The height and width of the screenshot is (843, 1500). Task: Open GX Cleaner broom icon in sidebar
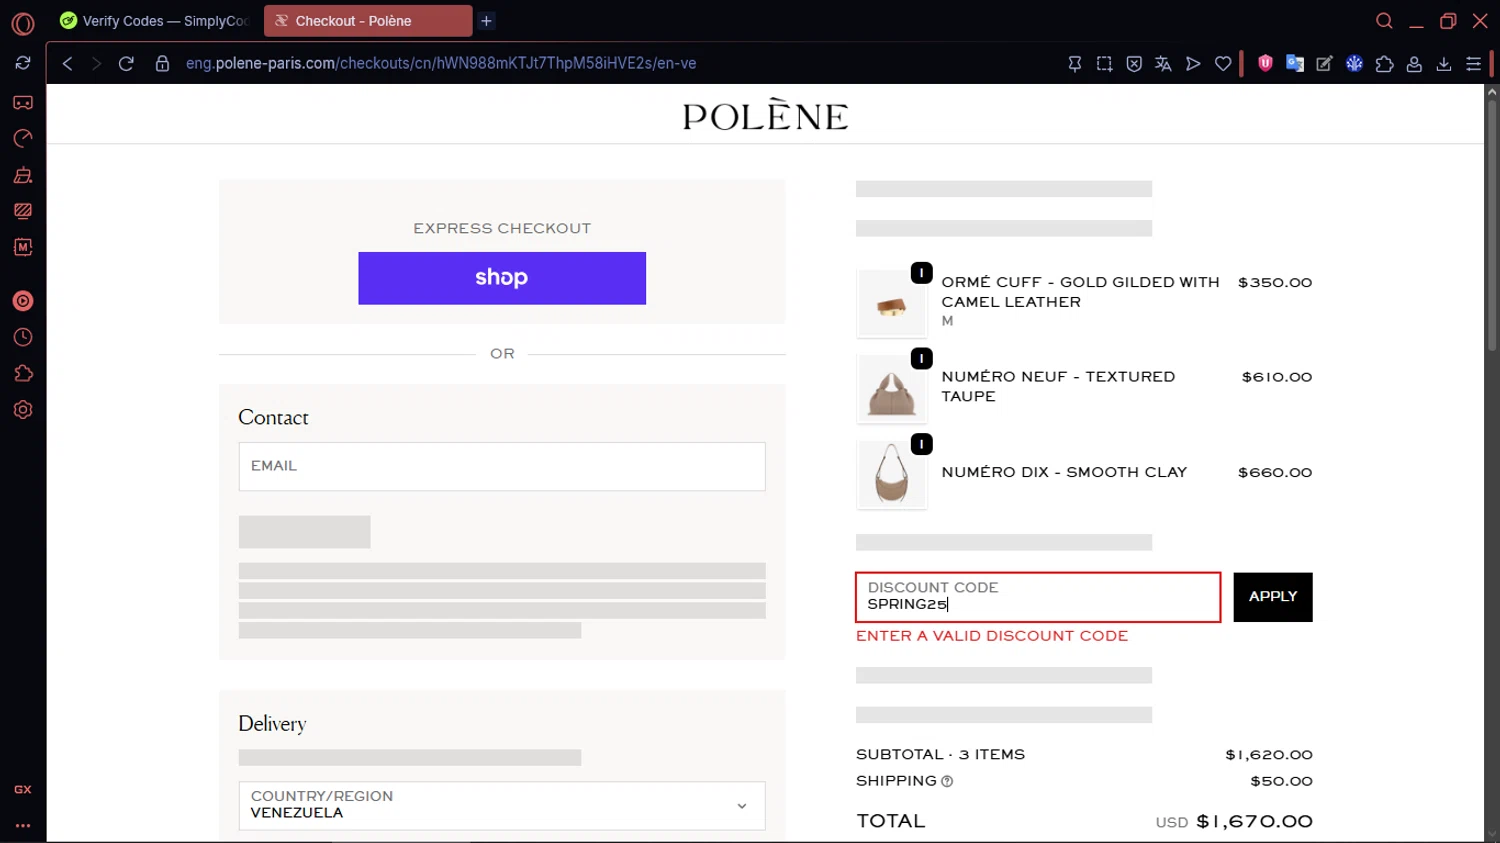(x=23, y=175)
